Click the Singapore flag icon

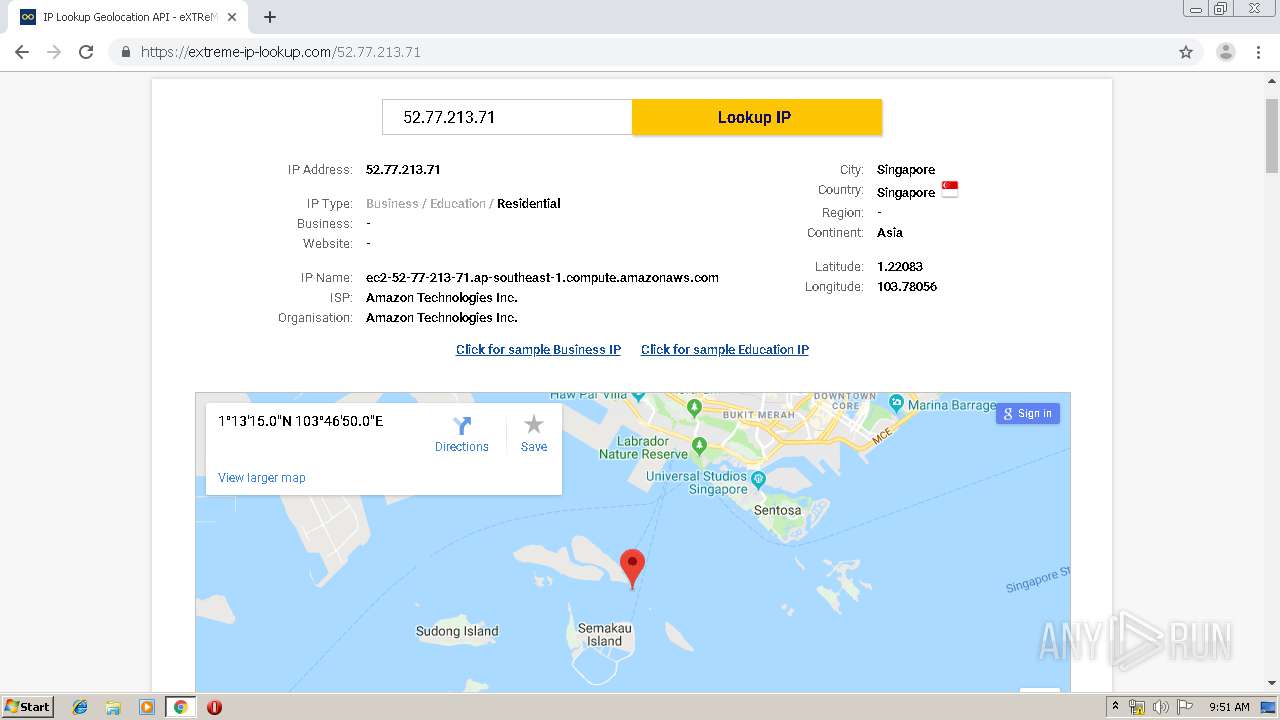(950, 190)
